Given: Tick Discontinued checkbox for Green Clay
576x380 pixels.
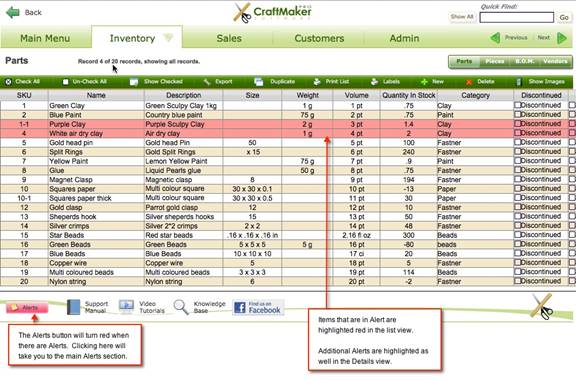Looking at the screenshot, I should pyautogui.click(x=517, y=105).
